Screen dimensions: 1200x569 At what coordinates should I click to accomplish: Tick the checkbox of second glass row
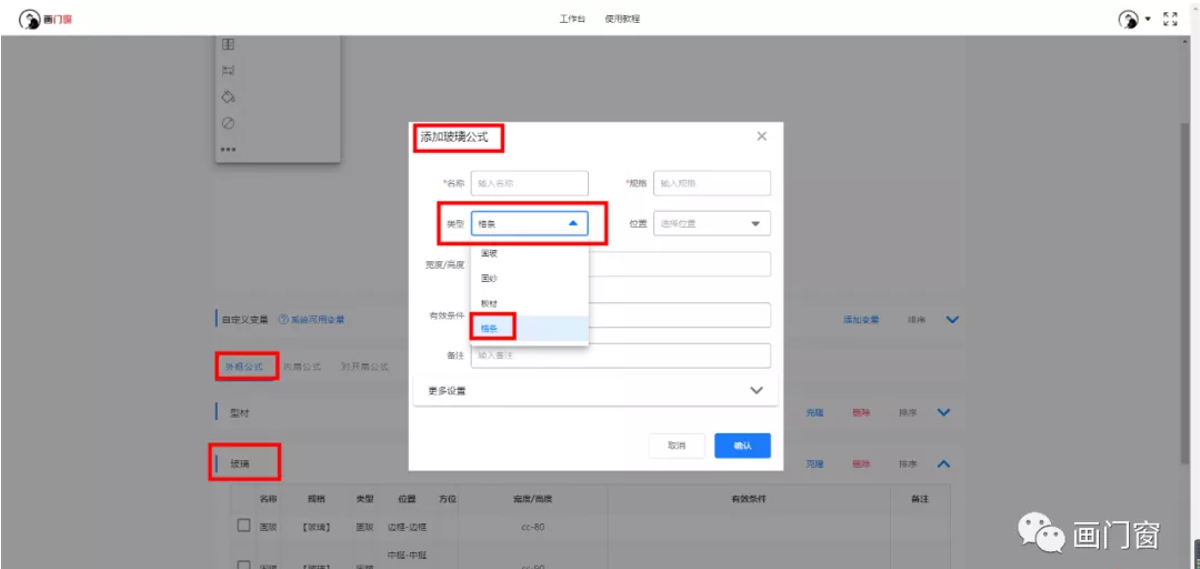tap(243, 564)
